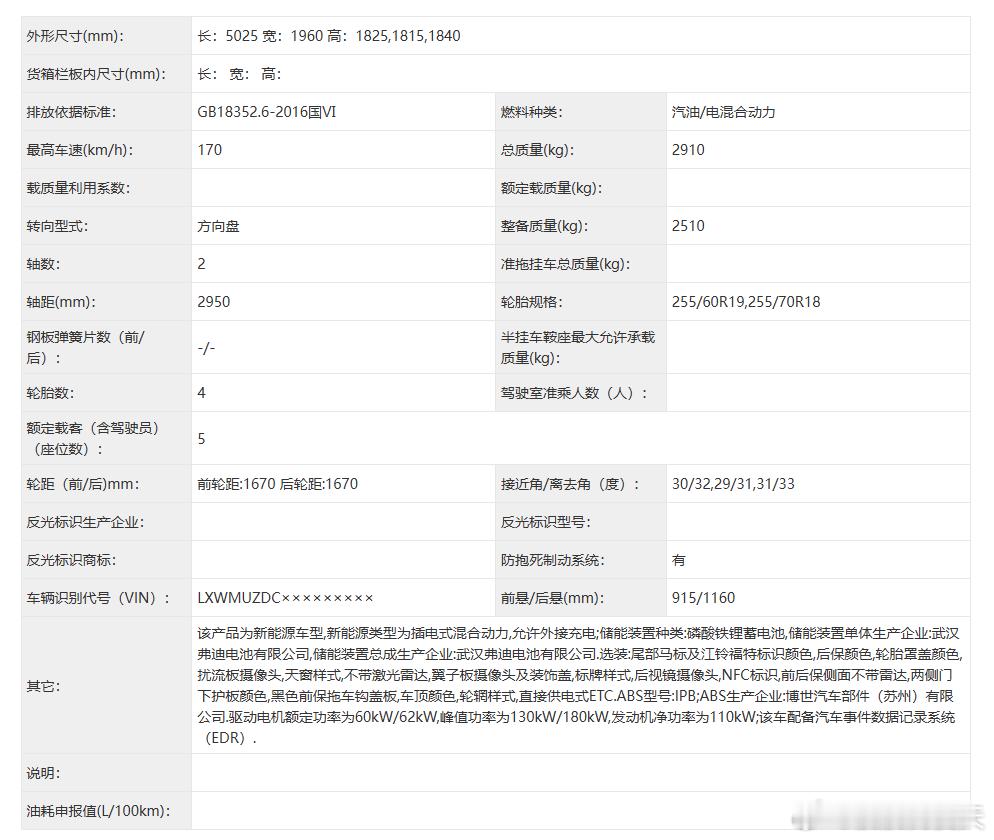Click the 排放依据标准 label
Viewport: 994px width, 840px height.
(x=71, y=112)
